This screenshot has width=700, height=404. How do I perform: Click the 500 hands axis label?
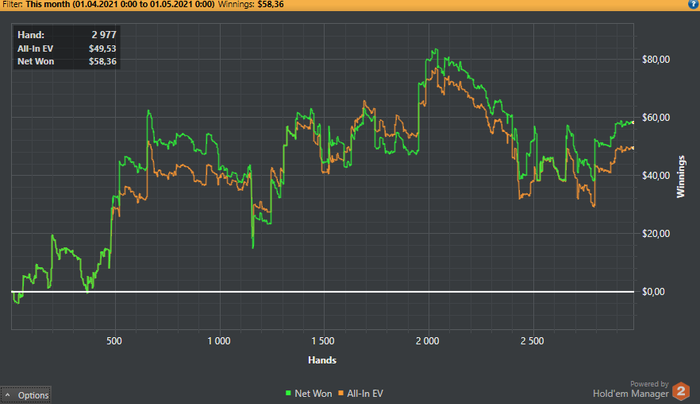click(x=114, y=341)
